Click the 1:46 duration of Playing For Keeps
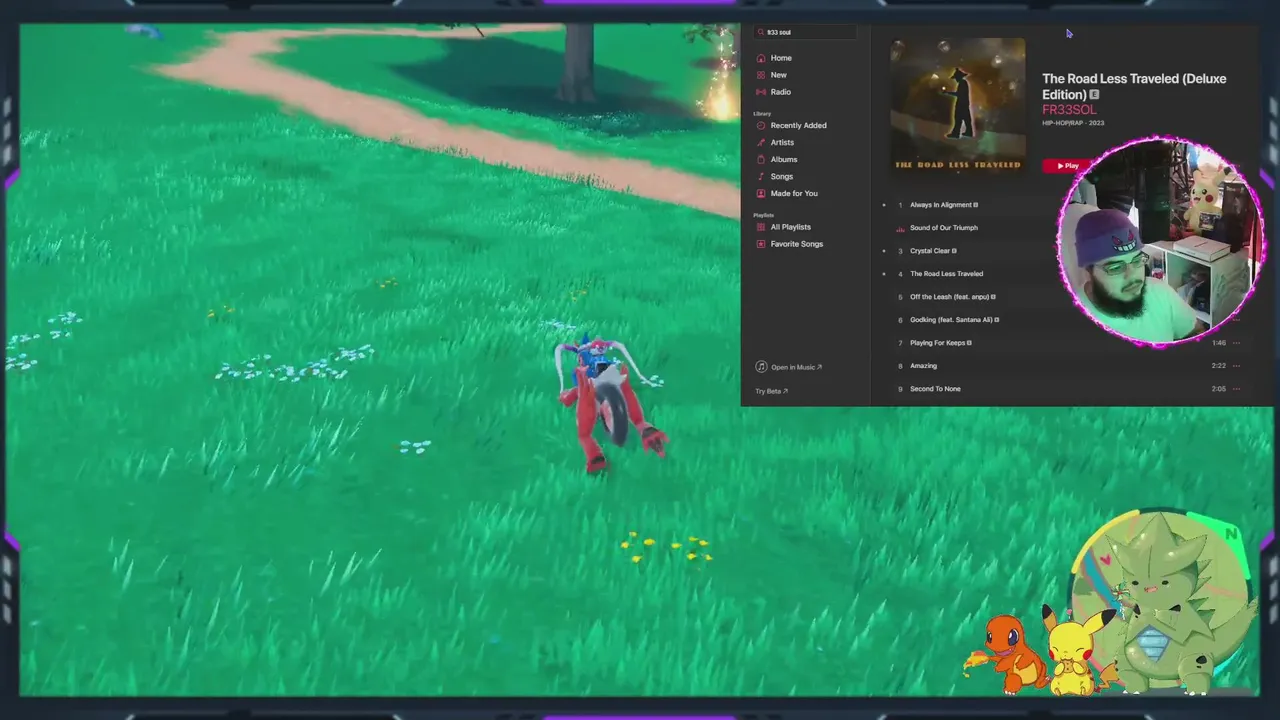1280x720 pixels. 1218,343
